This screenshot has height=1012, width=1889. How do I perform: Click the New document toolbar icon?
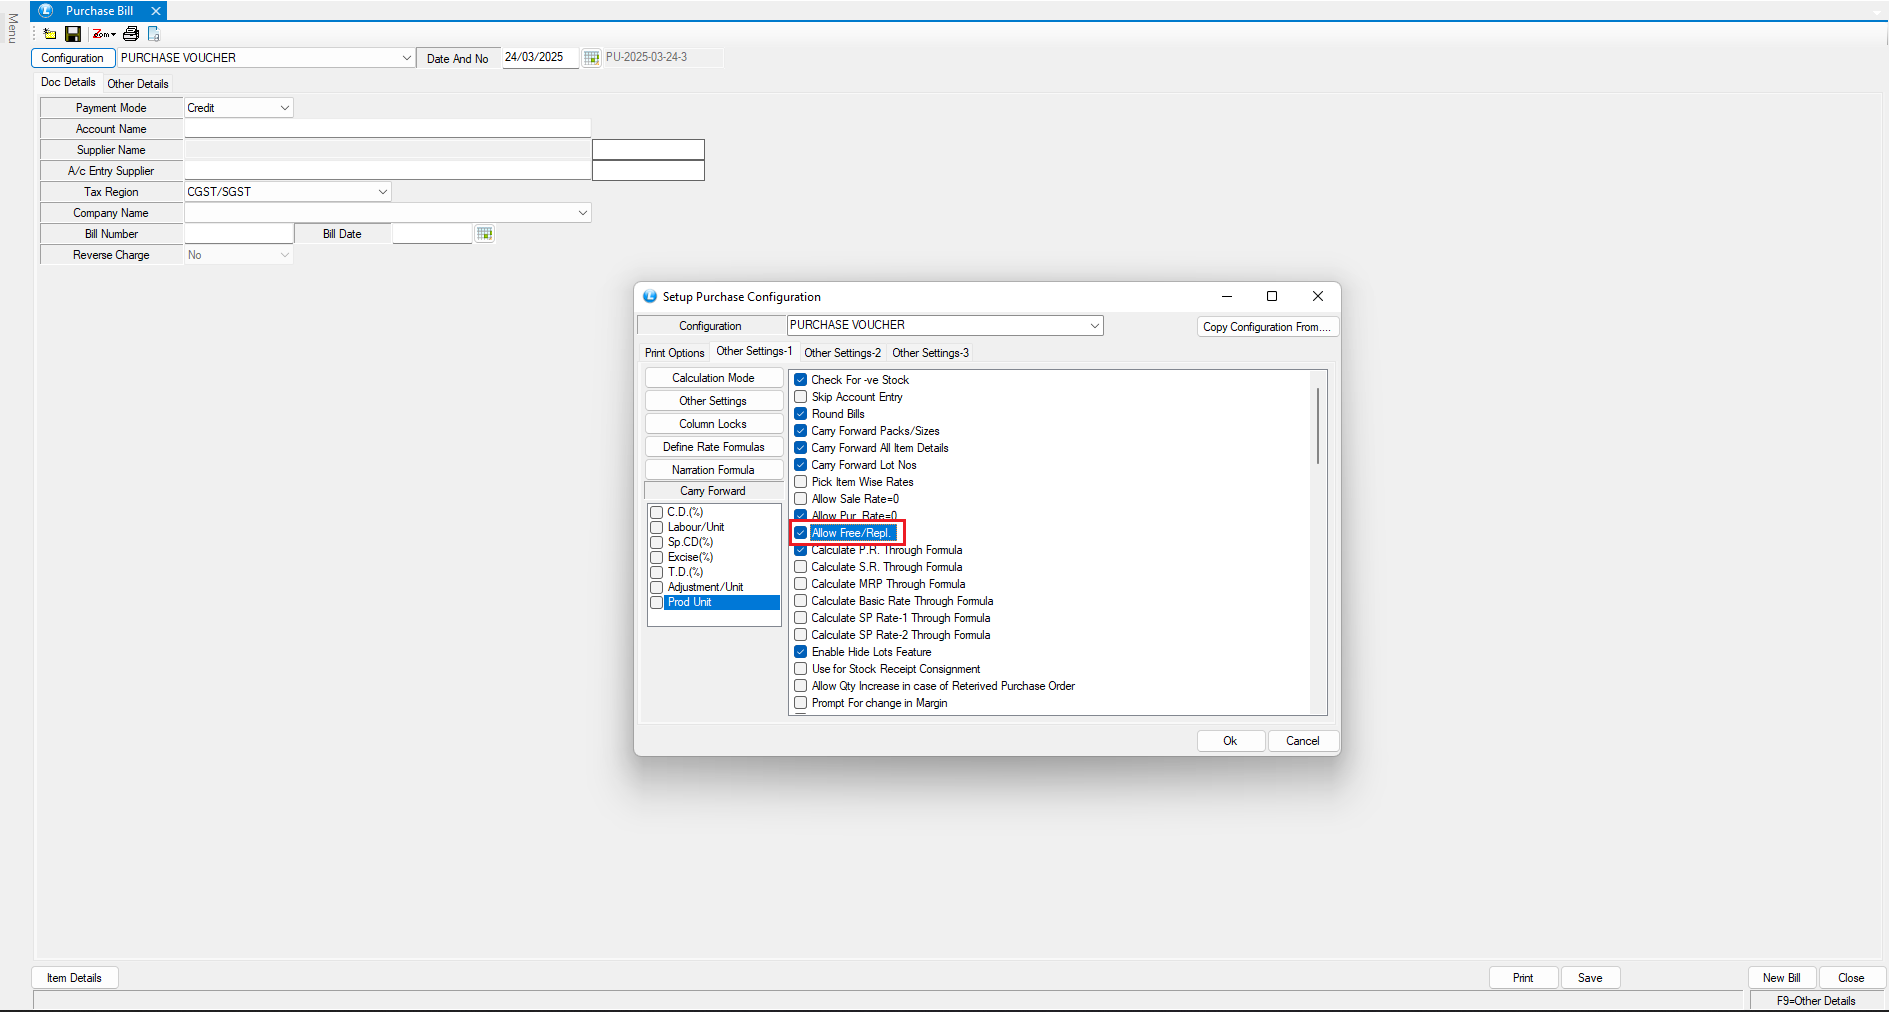pos(50,34)
